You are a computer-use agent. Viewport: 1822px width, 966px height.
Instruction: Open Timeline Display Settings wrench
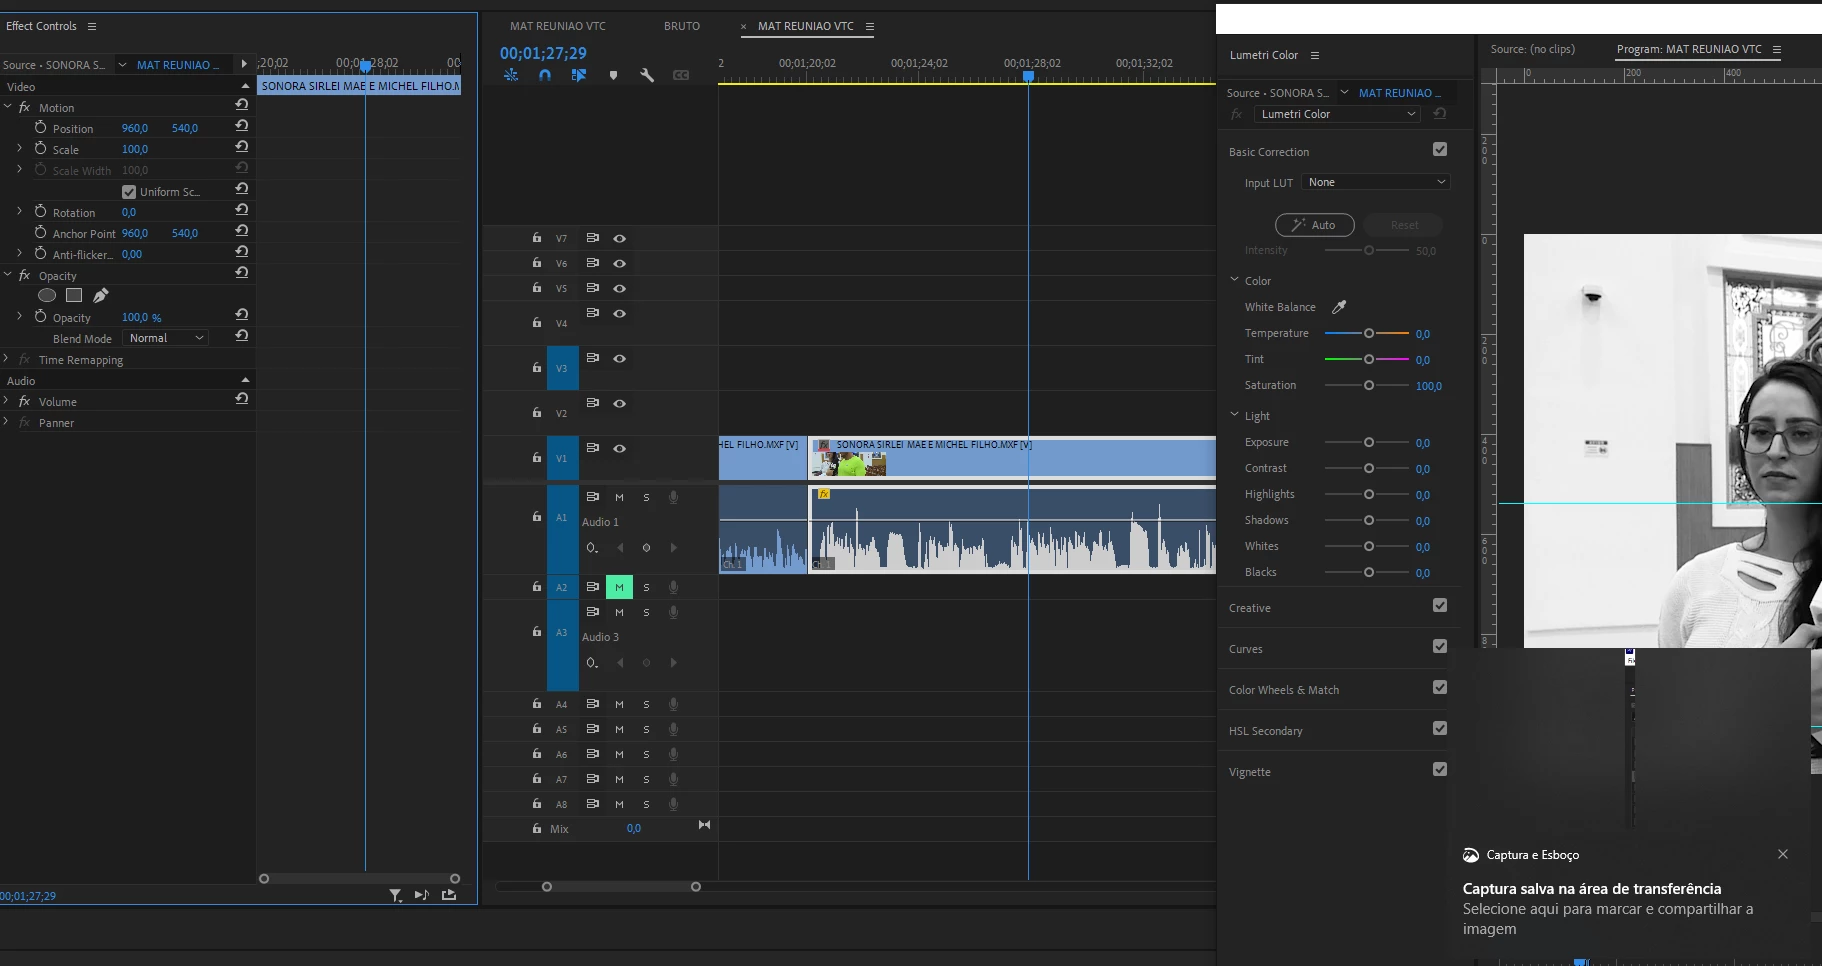[x=647, y=75]
